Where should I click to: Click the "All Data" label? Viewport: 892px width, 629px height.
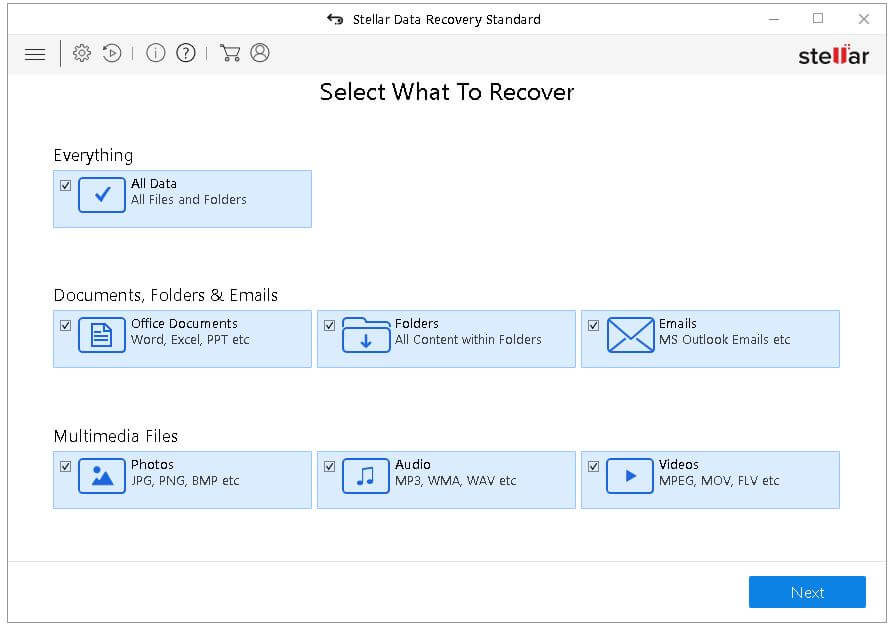[x=154, y=184]
